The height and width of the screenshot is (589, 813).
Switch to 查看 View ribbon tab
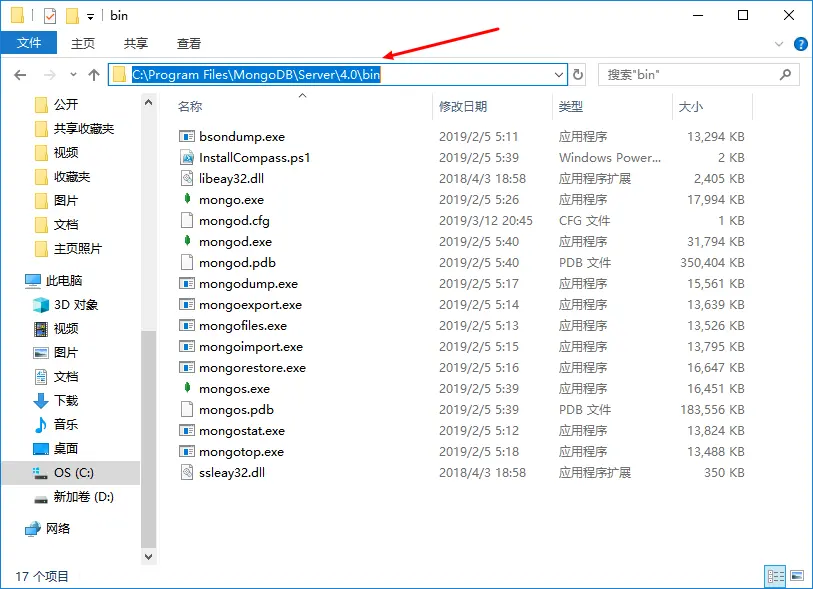click(x=189, y=44)
